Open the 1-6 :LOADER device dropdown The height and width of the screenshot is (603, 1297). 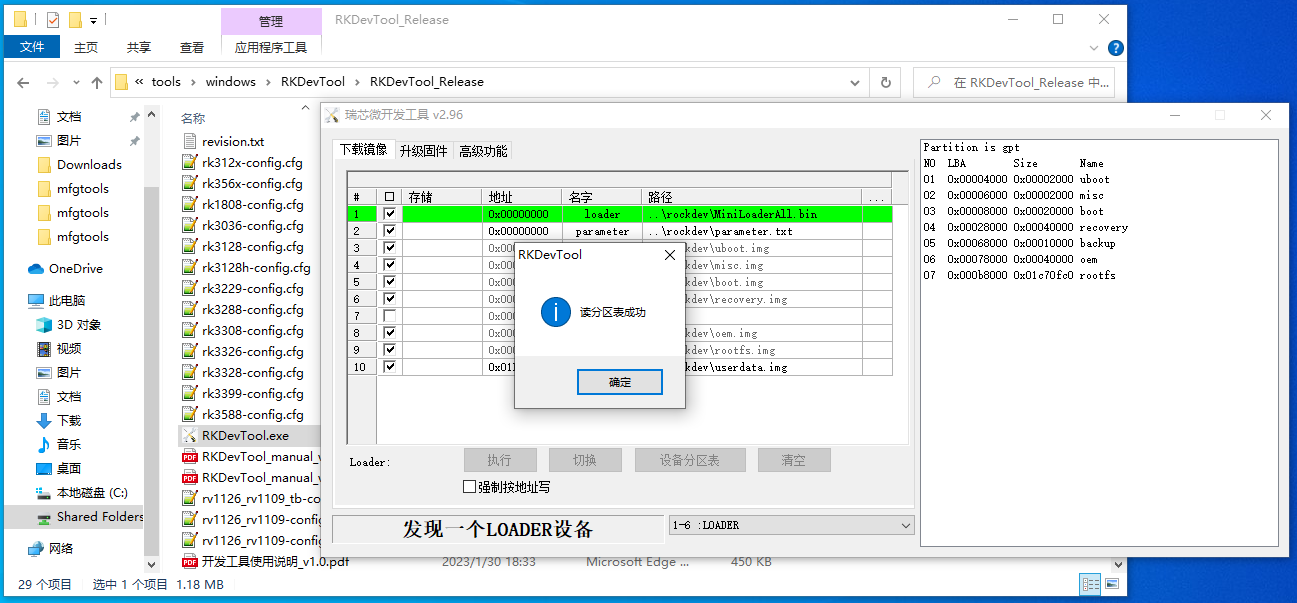[x=905, y=525]
